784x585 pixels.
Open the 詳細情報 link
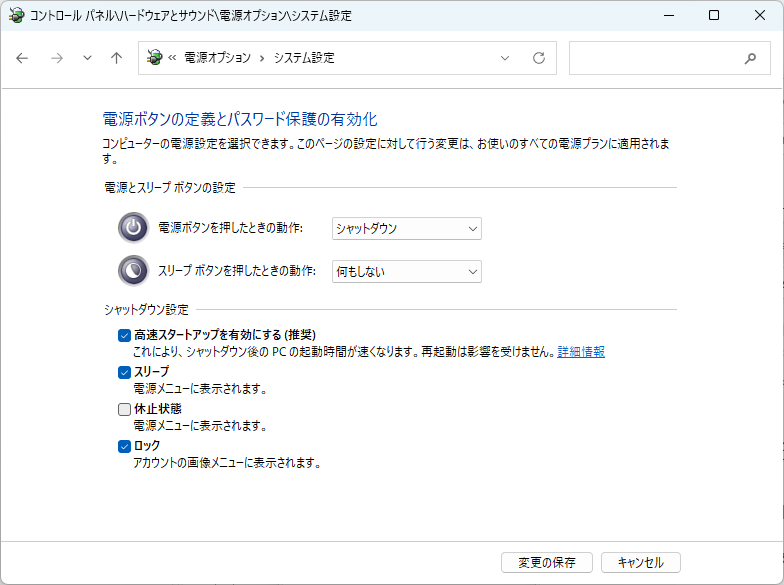580,352
